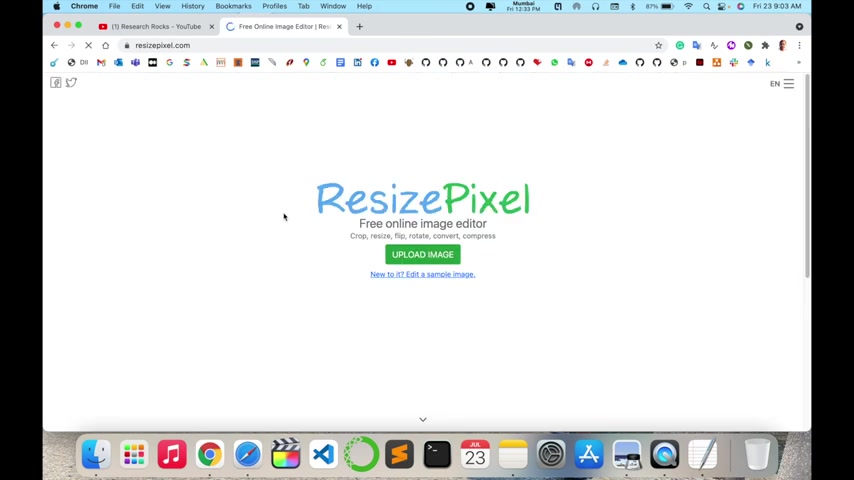This screenshot has height=480, width=854.
Task: Click the Wi-Fi status icon
Action: pos(688,6)
